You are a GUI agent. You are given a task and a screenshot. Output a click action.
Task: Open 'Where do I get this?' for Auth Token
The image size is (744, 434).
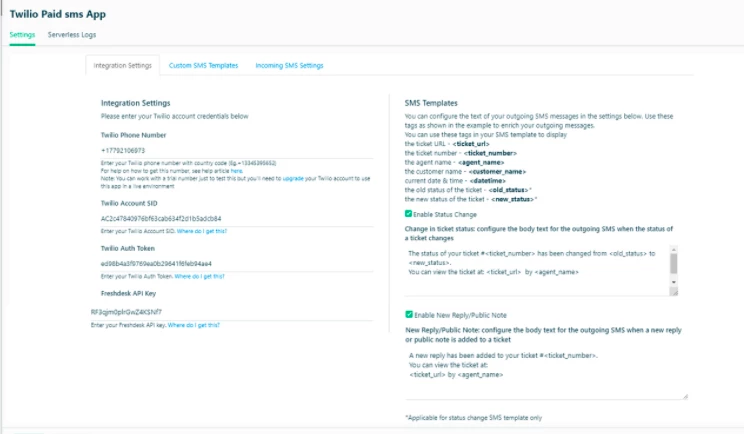click(199, 276)
